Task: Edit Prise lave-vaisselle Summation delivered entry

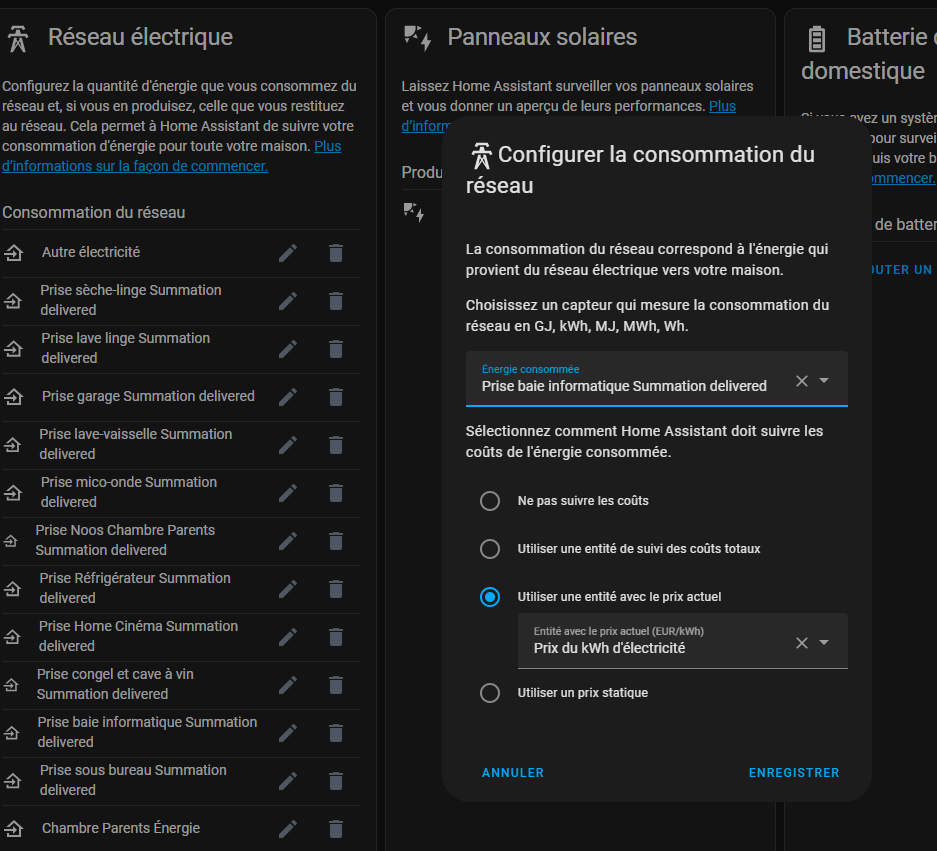Action: (288, 445)
